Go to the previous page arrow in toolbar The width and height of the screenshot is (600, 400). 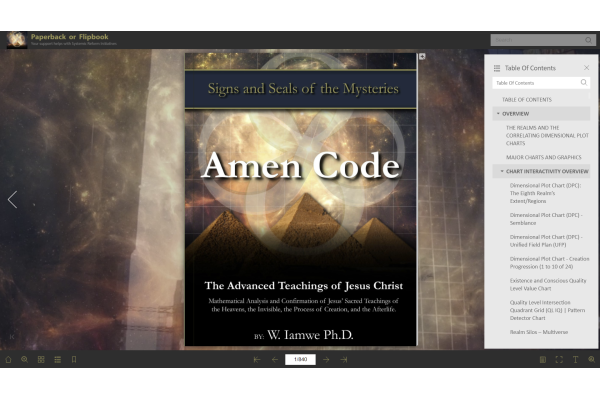pos(275,359)
